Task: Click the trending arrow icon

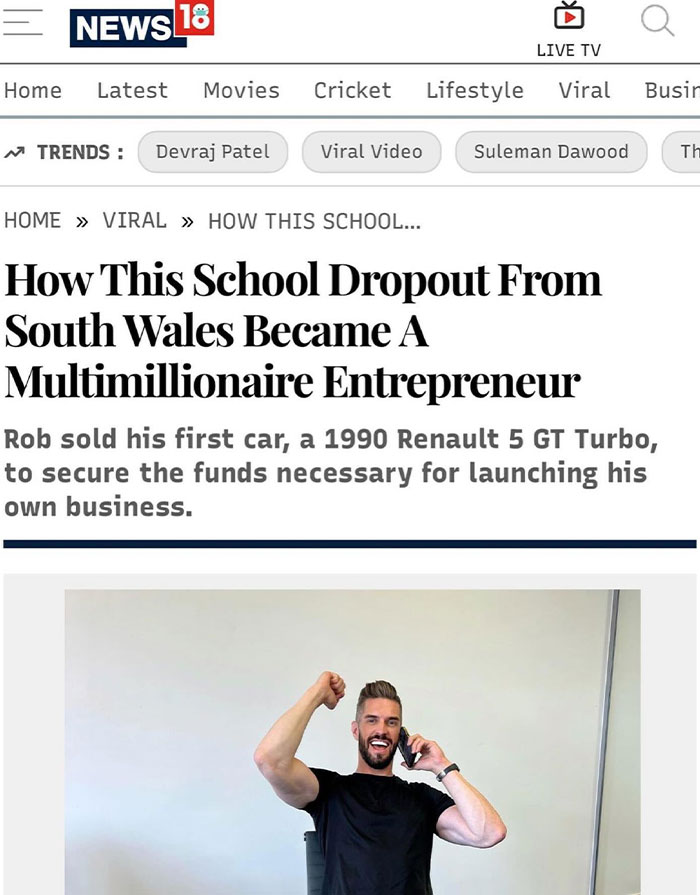Action: point(16,152)
